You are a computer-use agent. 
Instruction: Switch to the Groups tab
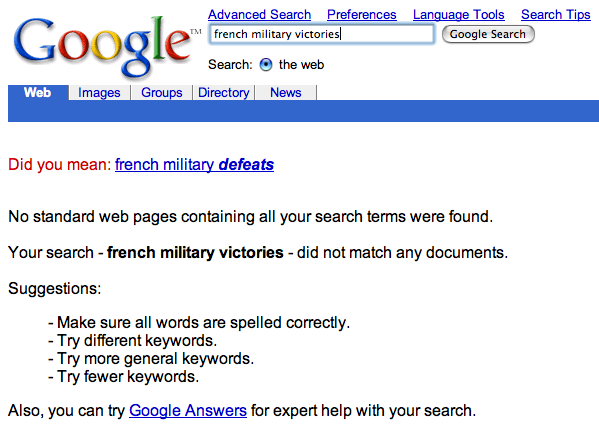click(162, 93)
